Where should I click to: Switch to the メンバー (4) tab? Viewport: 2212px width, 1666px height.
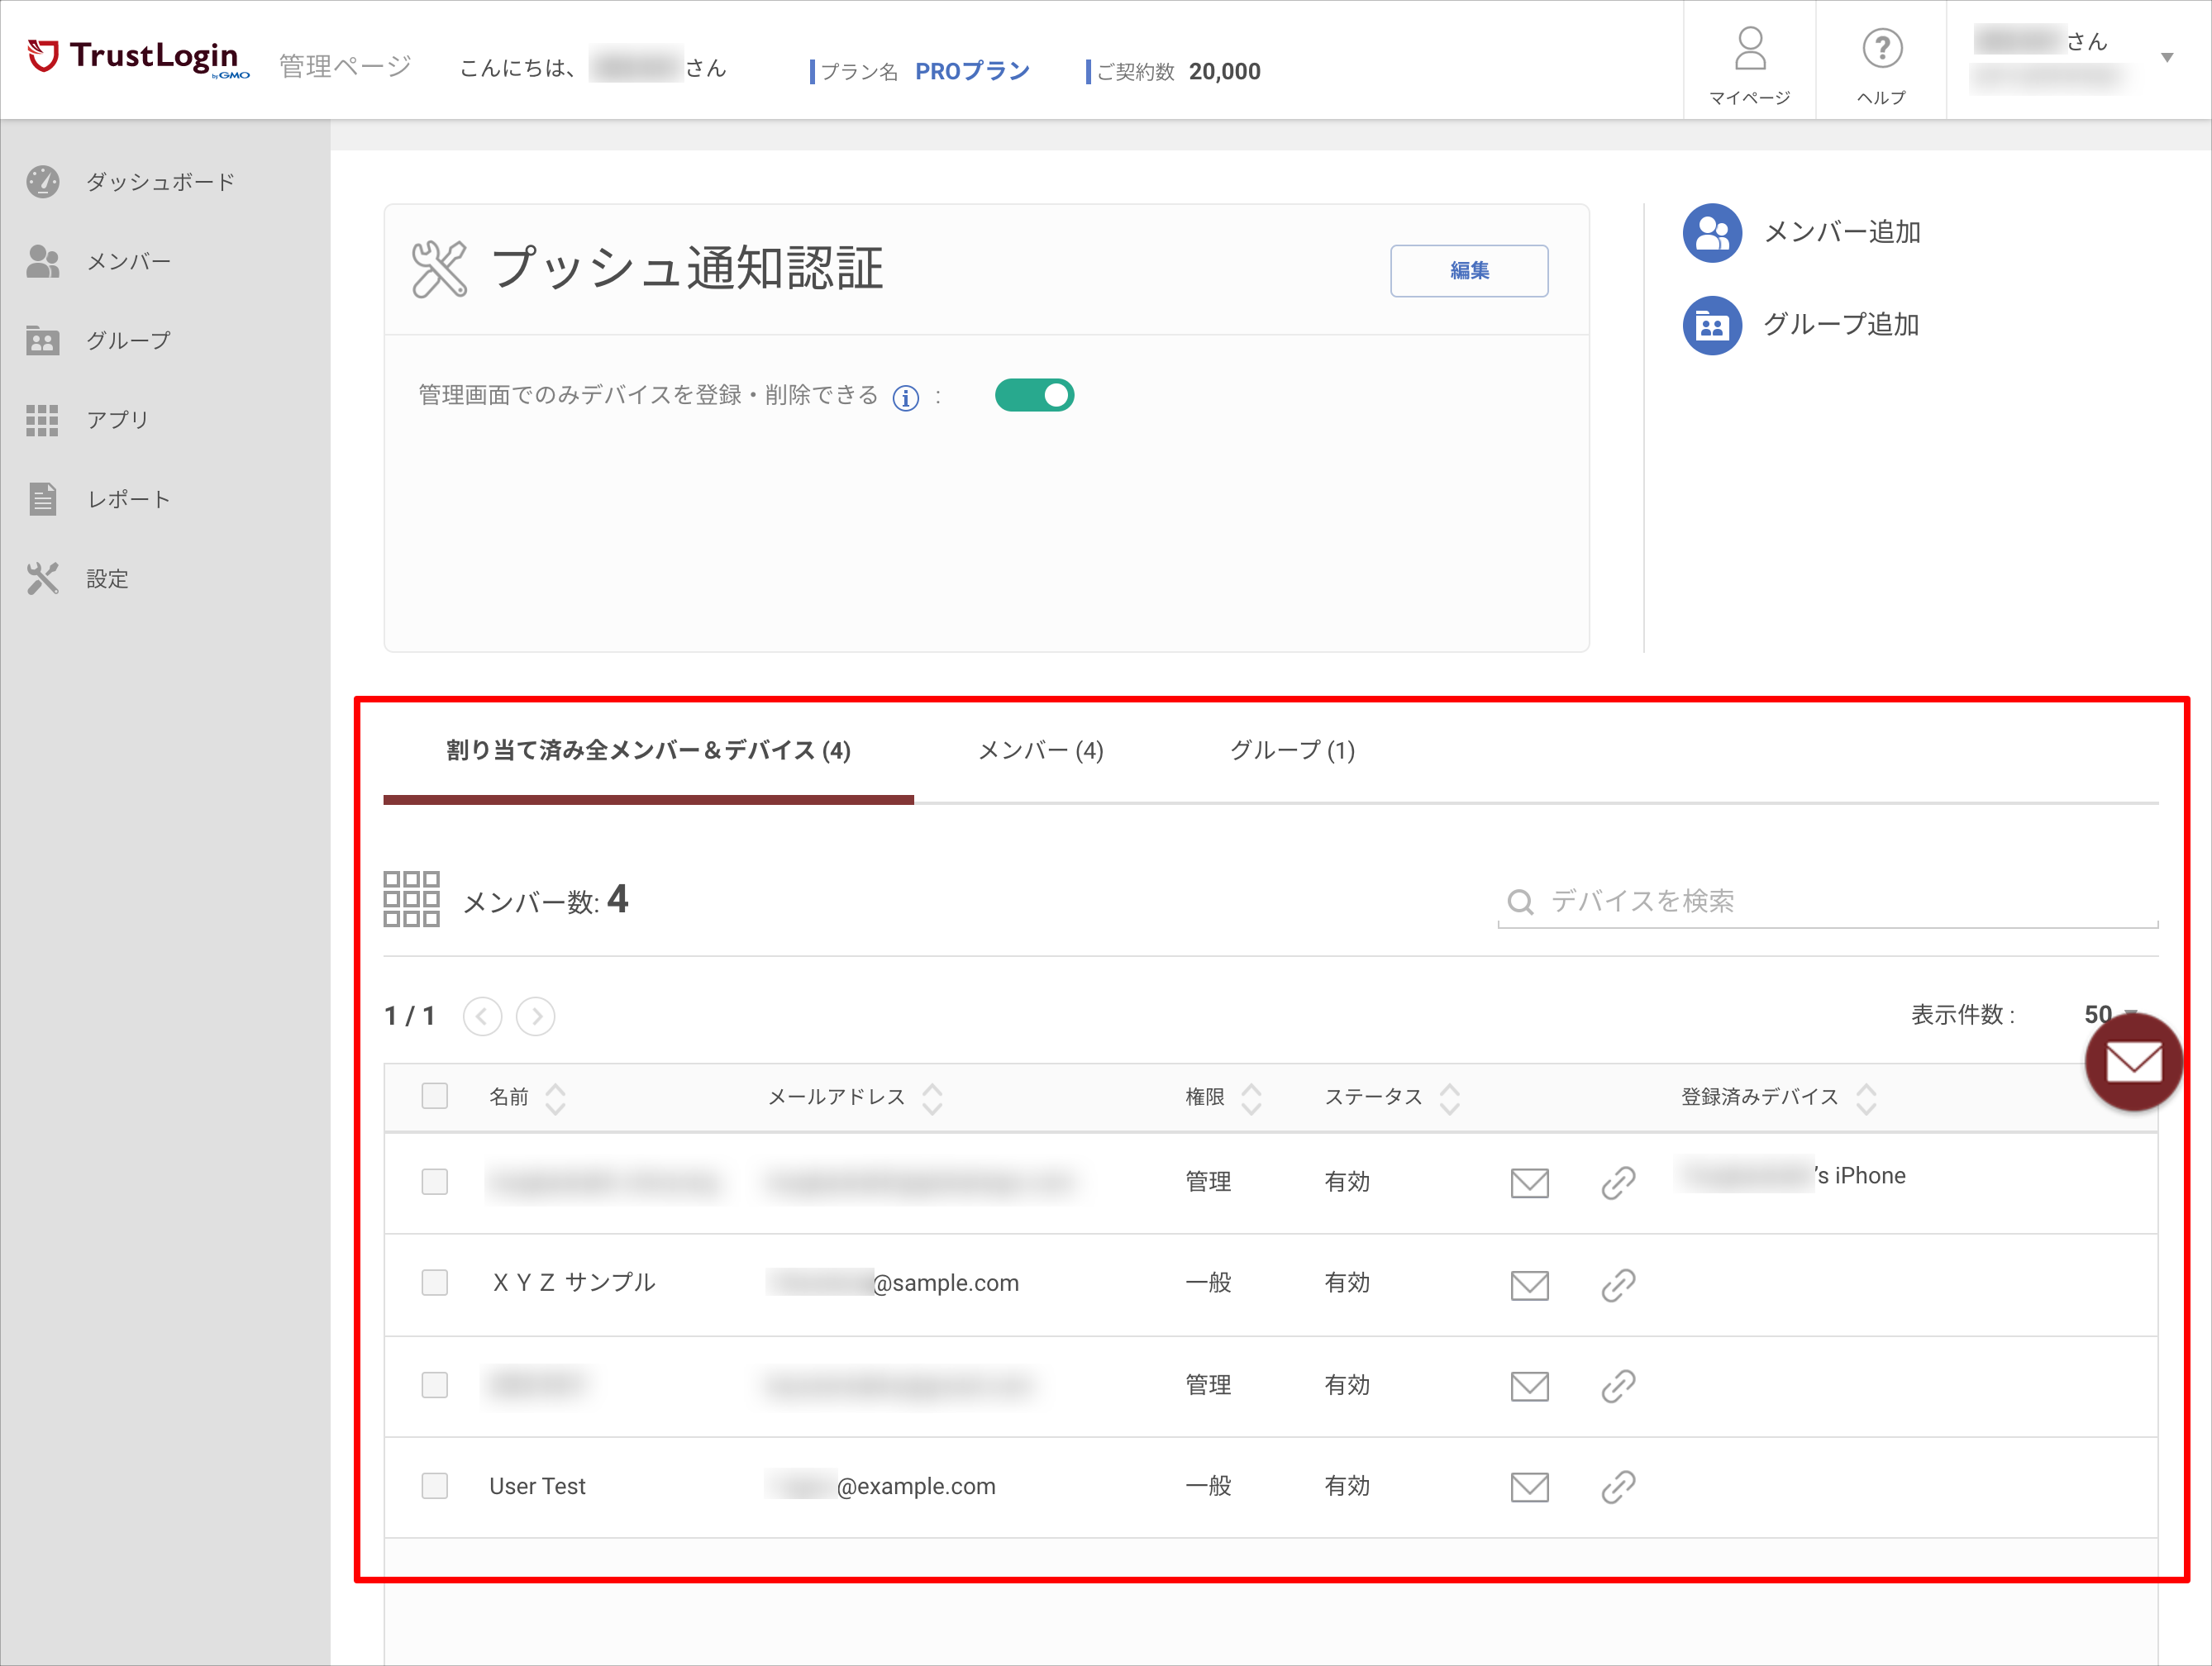pyautogui.click(x=1040, y=751)
